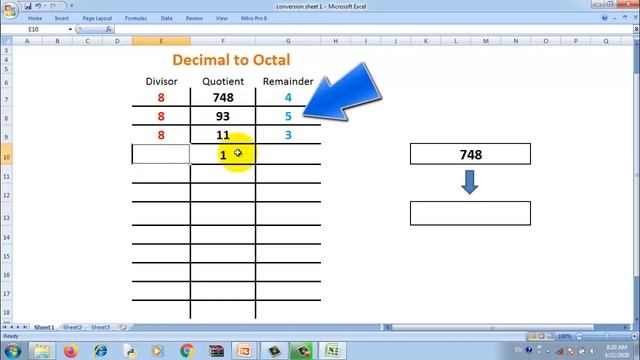The image size is (640, 360).
Task: Open the Excel taskbar button
Action: [x=332, y=351]
